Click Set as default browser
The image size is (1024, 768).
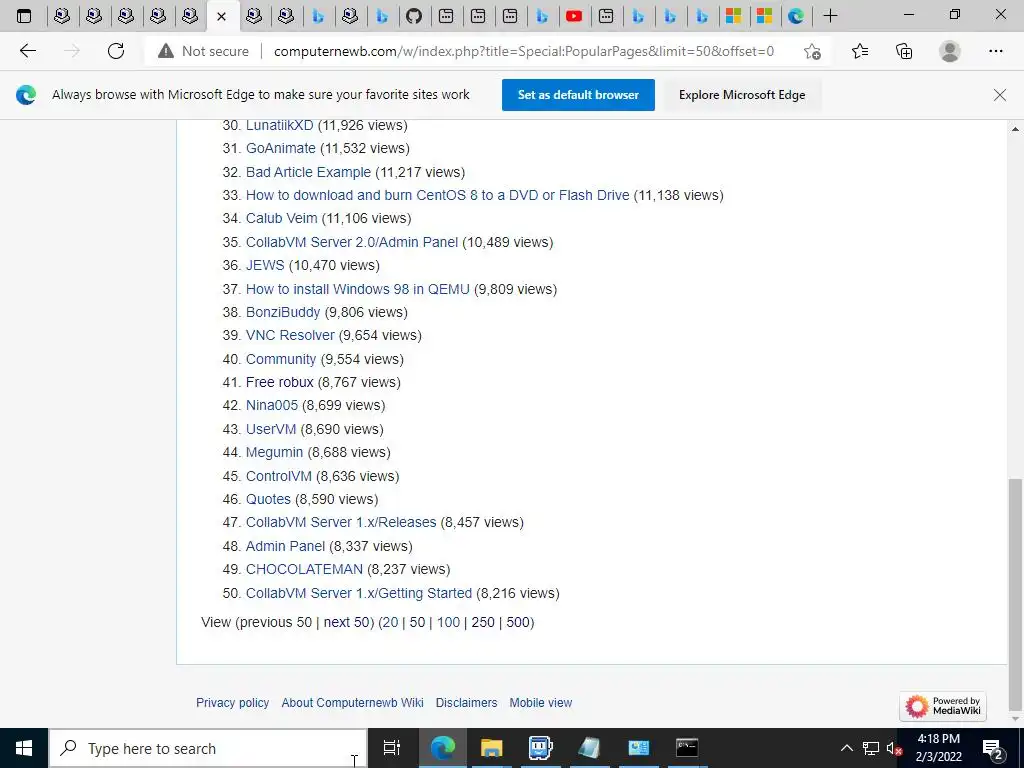578,95
